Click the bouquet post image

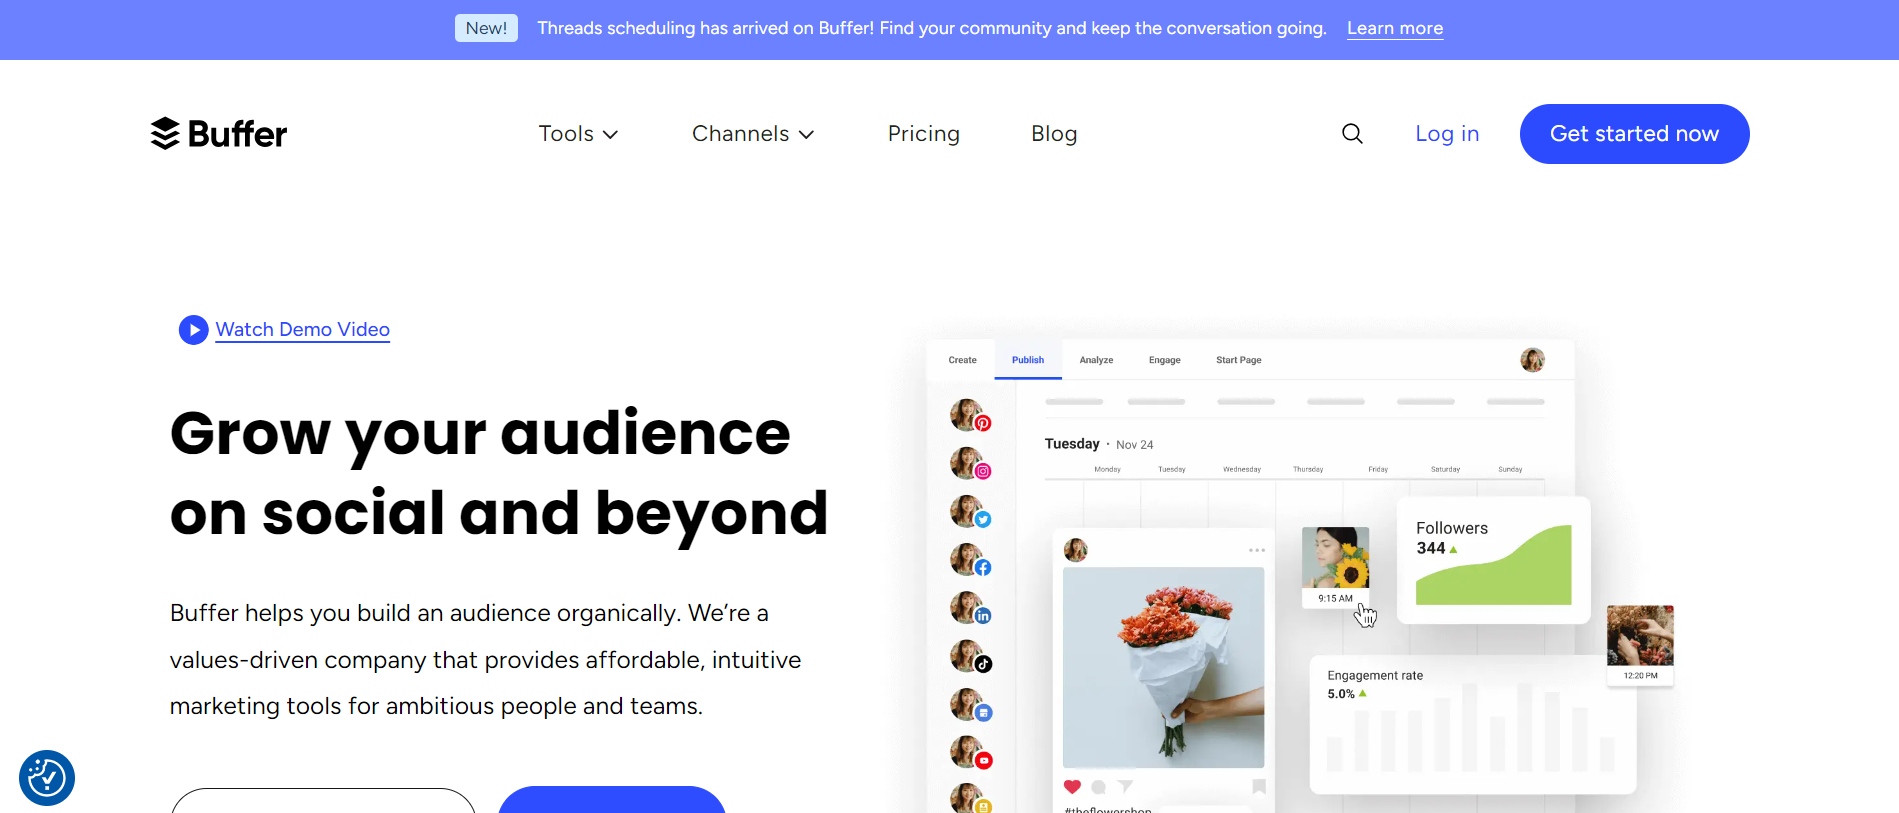tap(1163, 667)
